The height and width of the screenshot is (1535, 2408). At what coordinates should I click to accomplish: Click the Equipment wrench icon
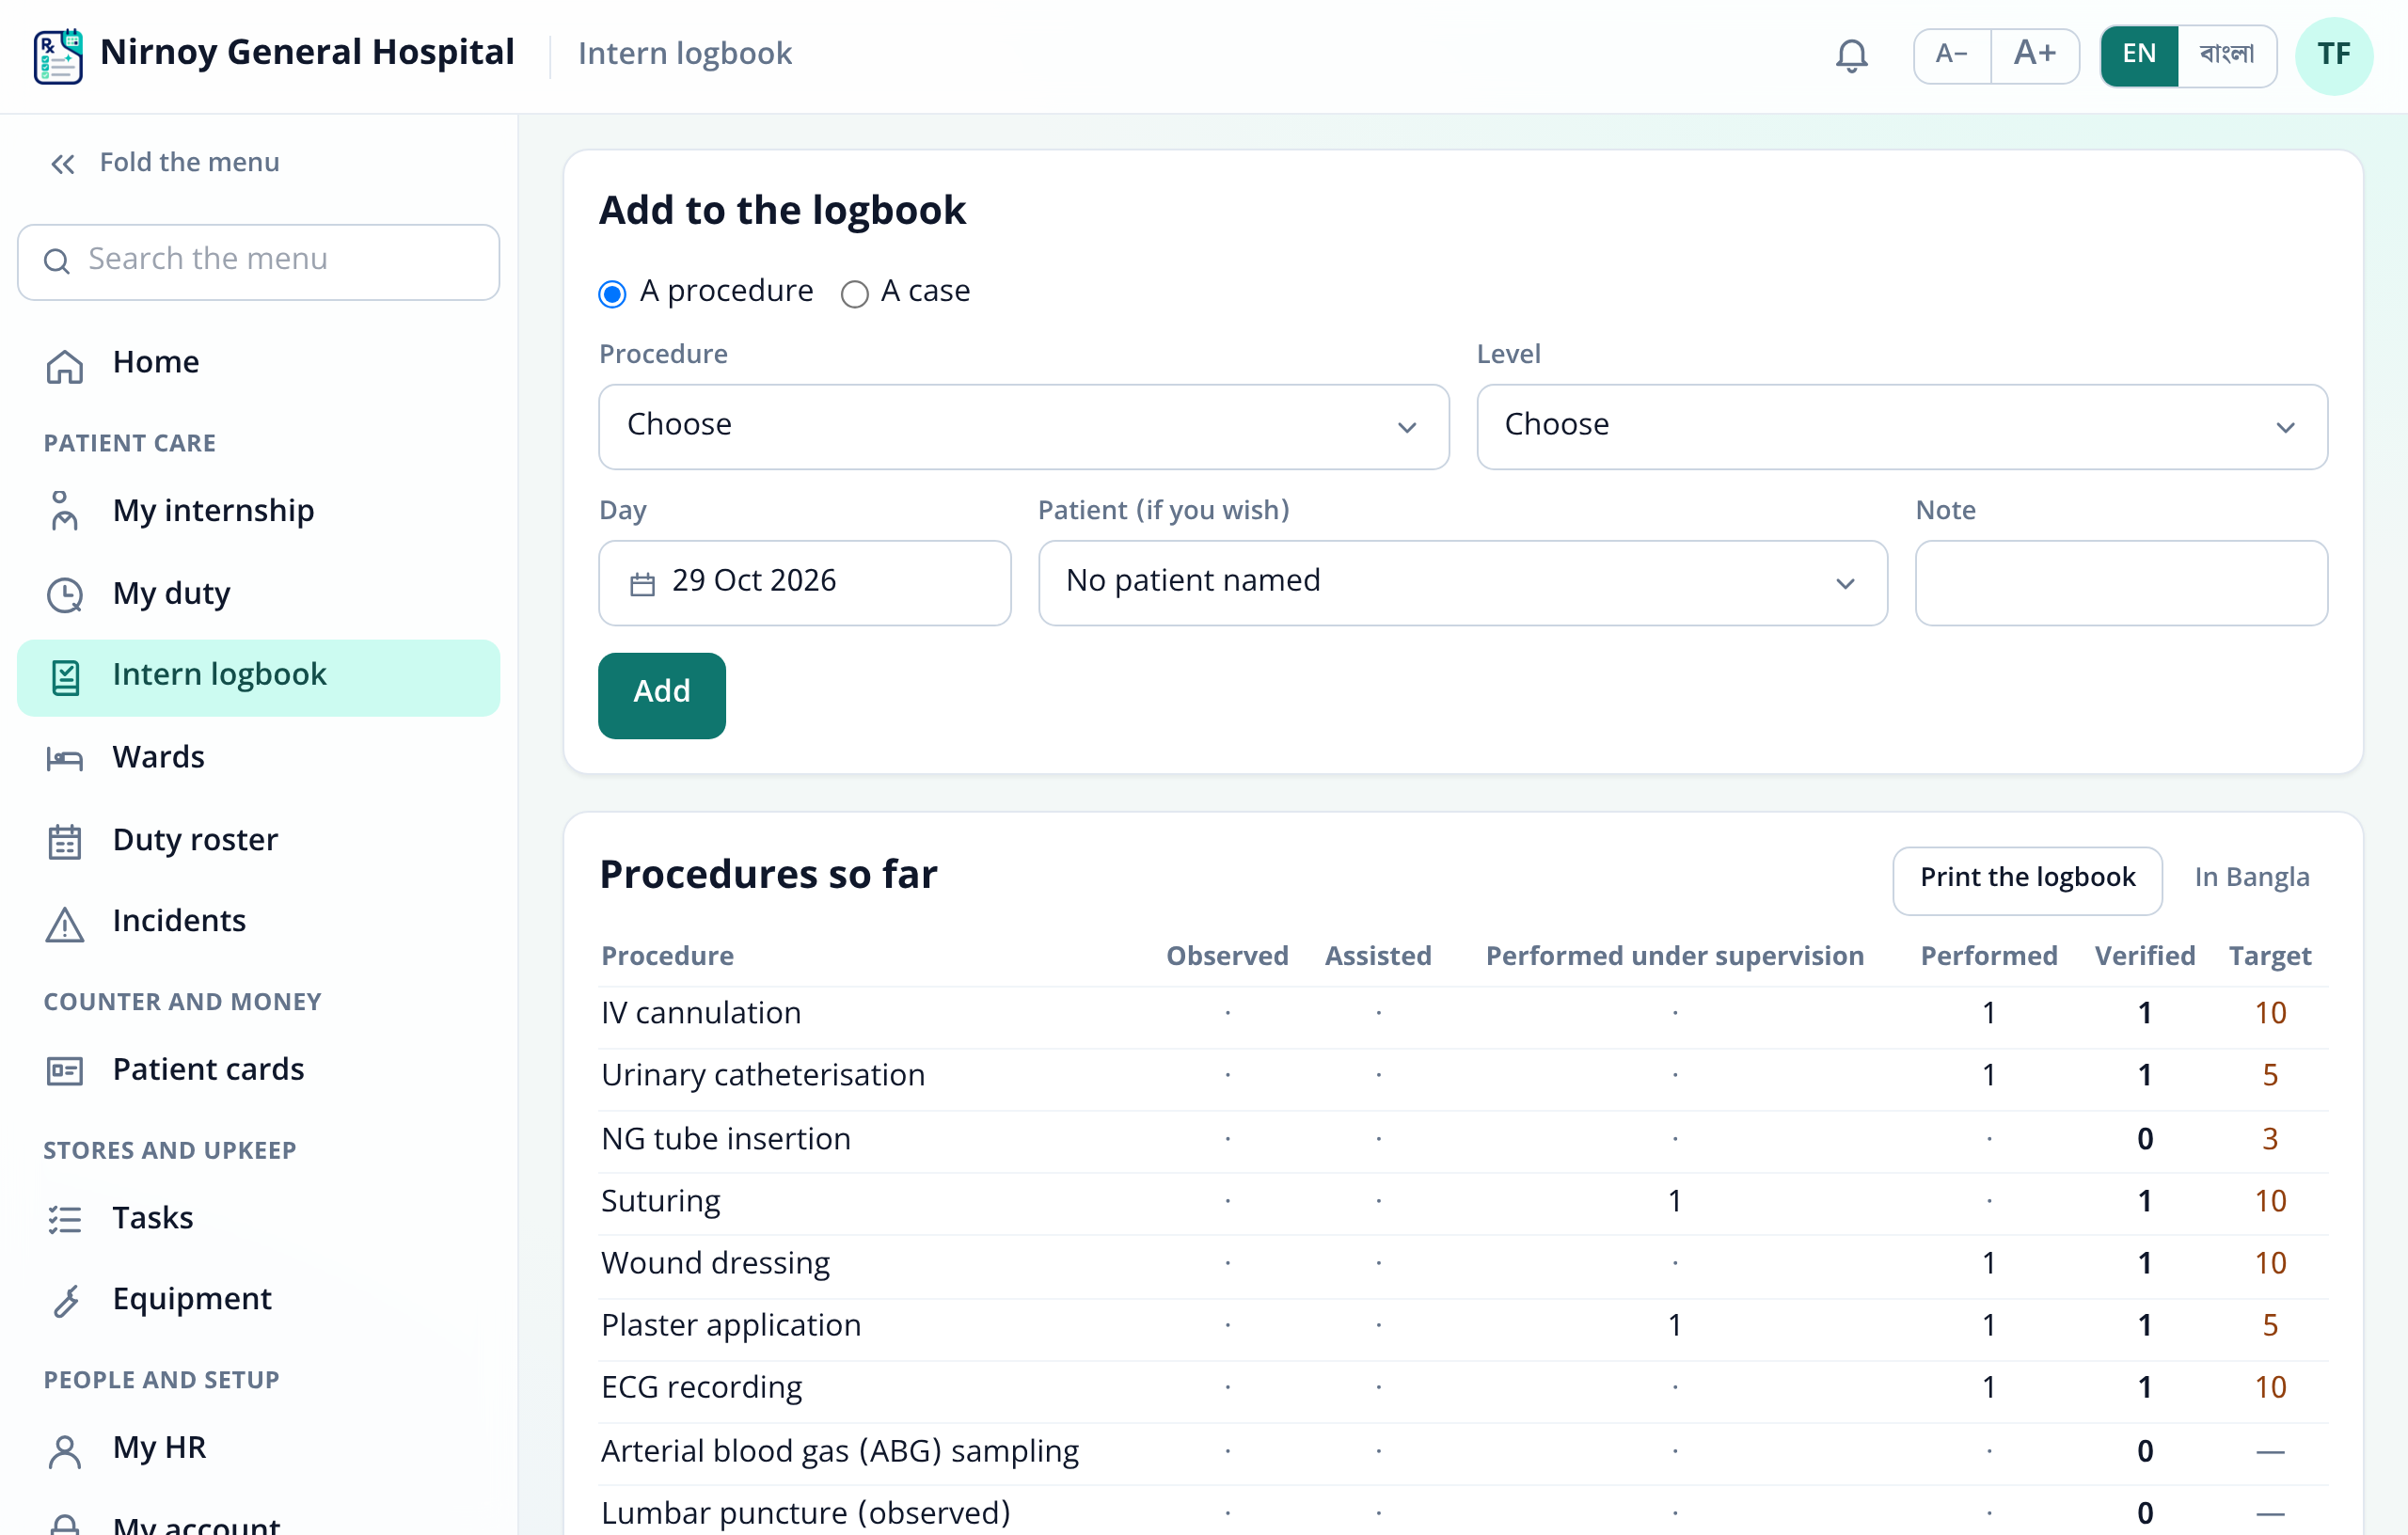(65, 1301)
